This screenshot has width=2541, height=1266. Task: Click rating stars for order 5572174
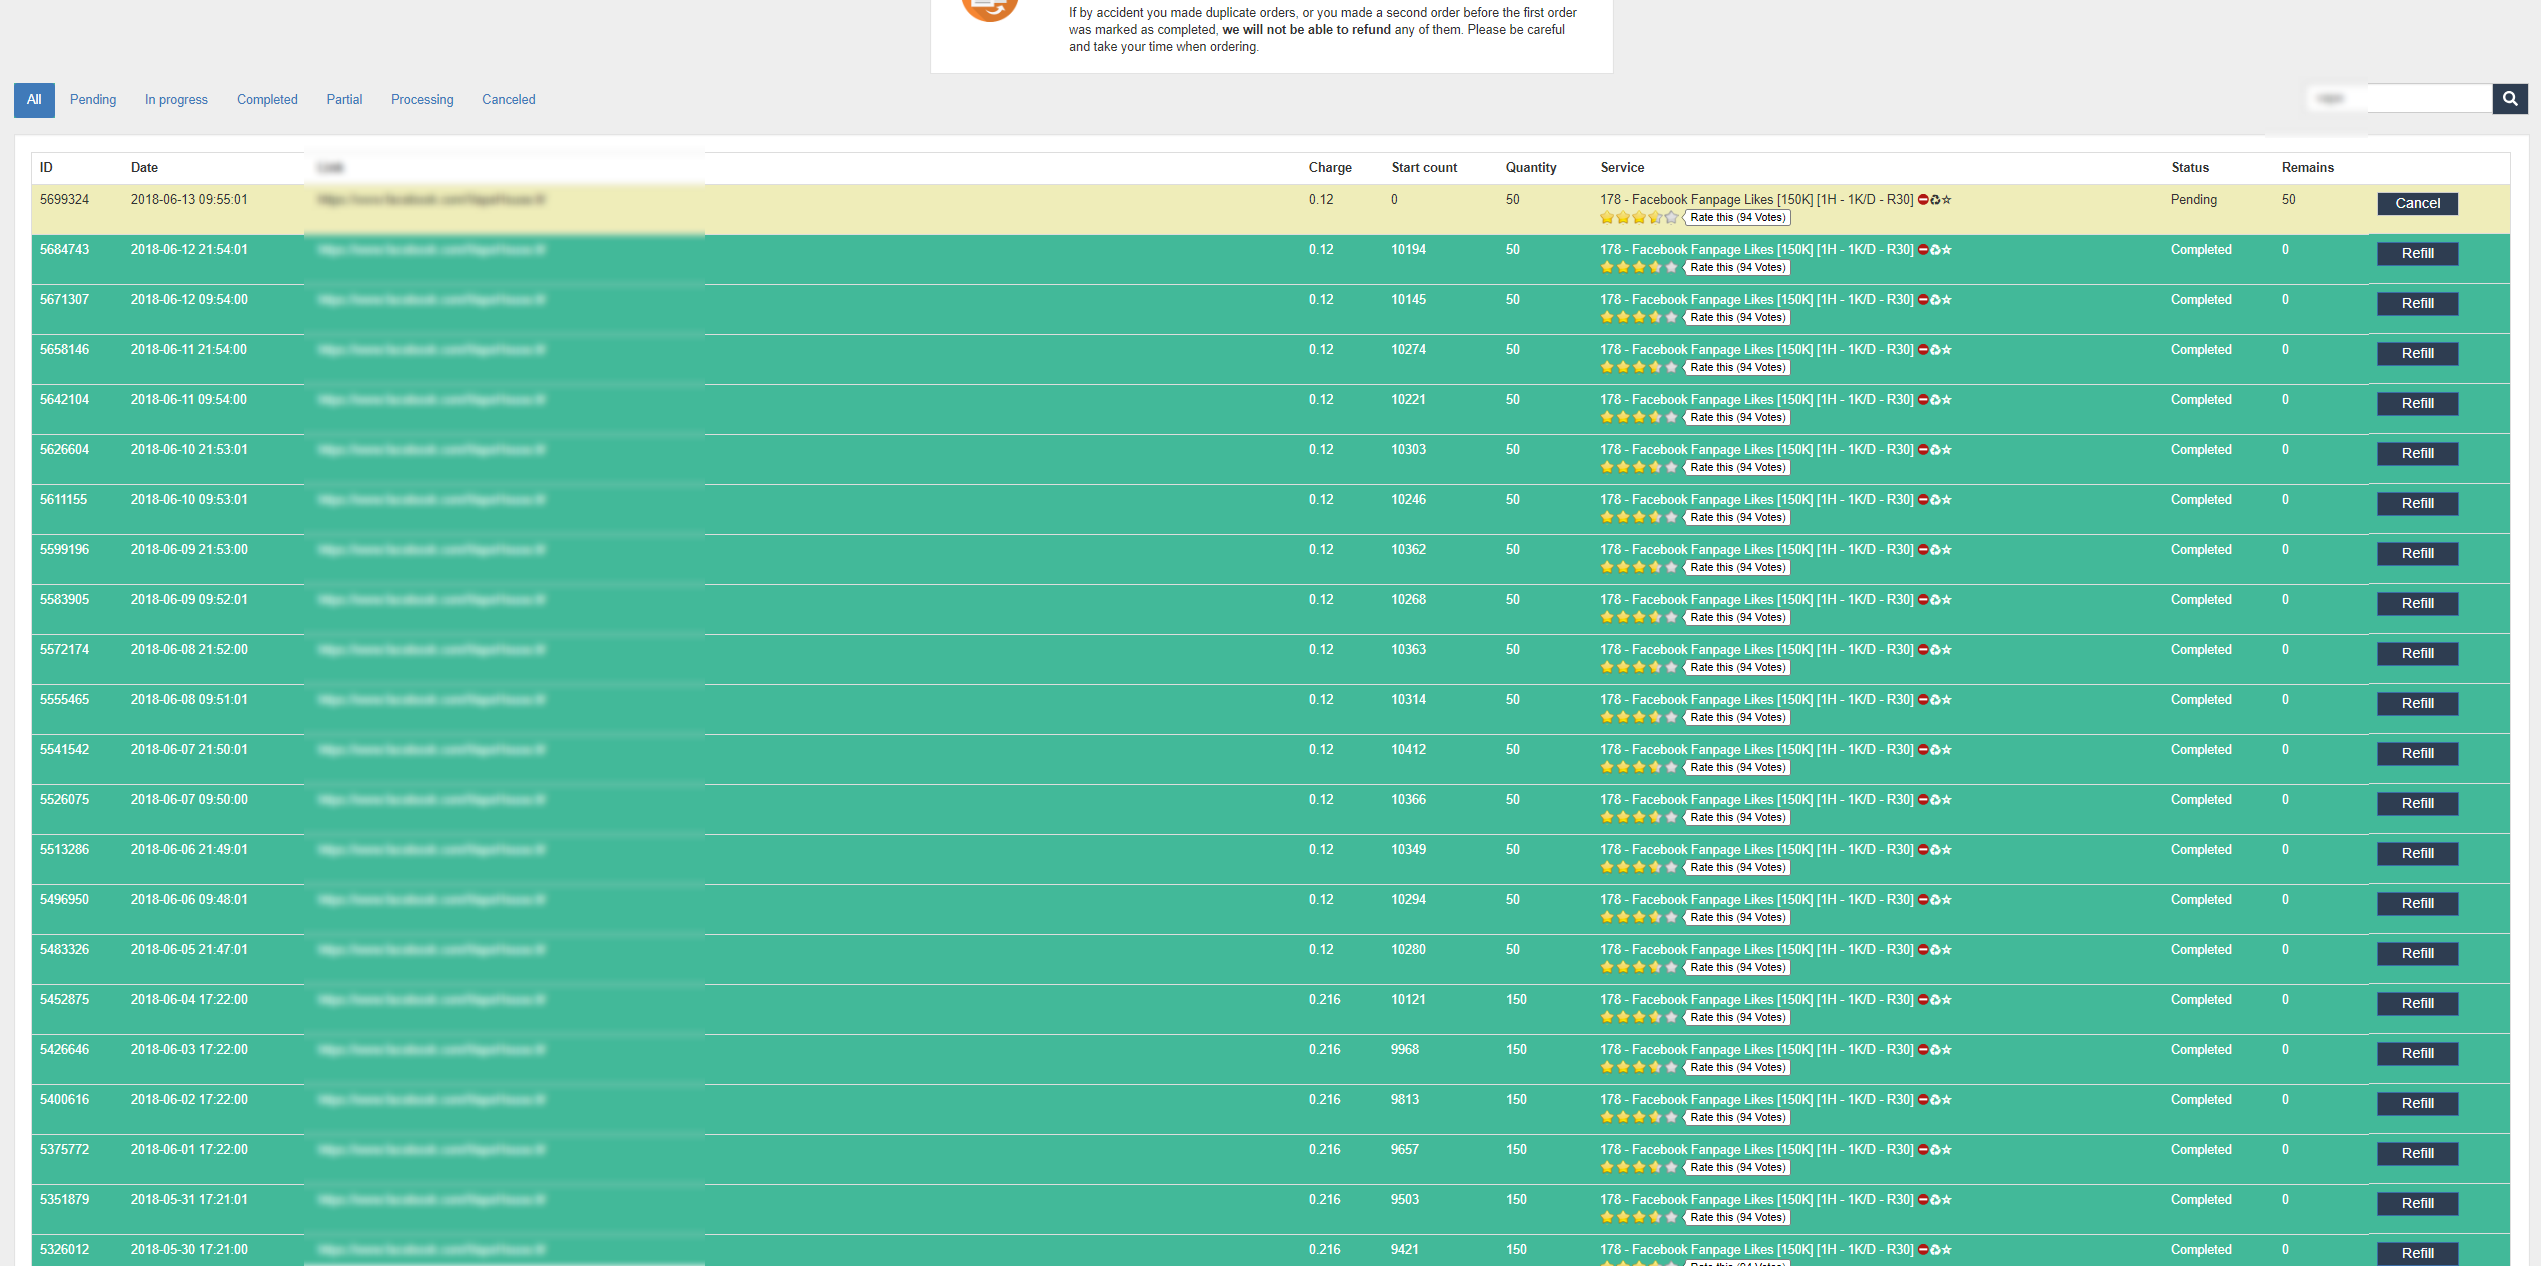1639,667
